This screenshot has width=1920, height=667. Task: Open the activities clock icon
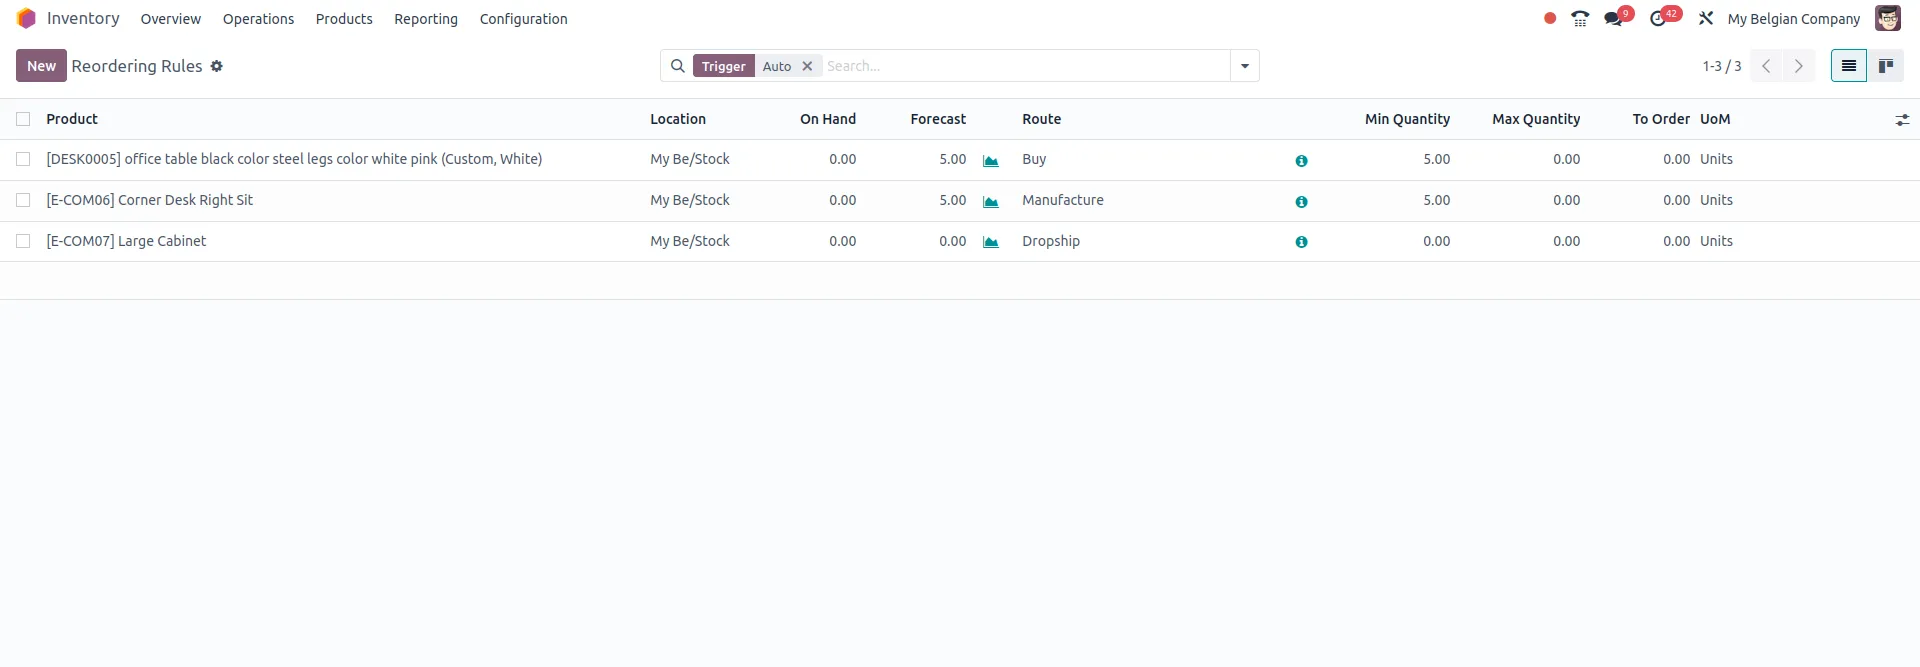(x=1658, y=18)
